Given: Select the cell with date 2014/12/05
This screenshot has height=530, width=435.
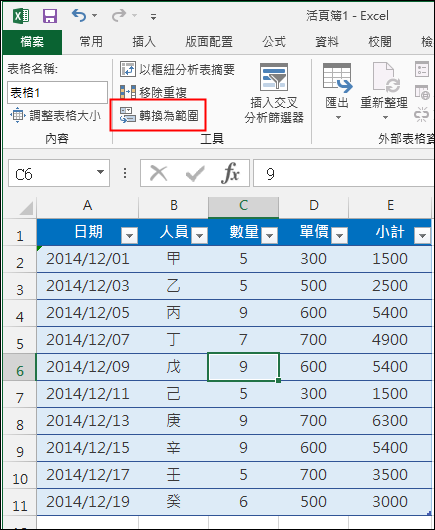Looking at the screenshot, I should point(88,313).
